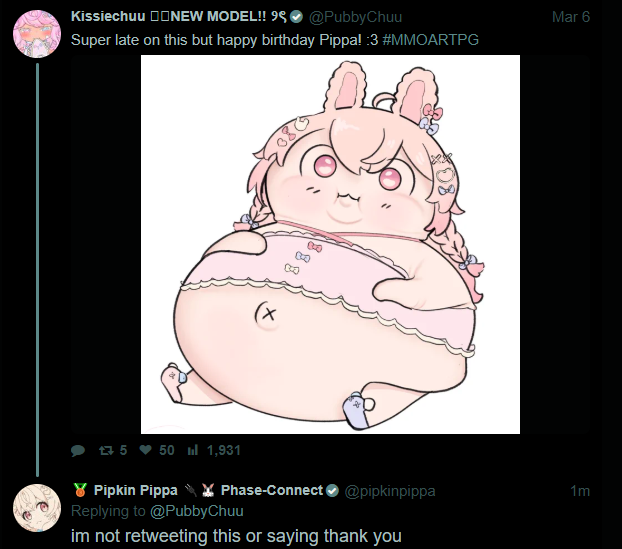The height and width of the screenshot is (549, 622).
Task: Click Pipkin Pippa's verified badge icon
Action: [x=332, y=491]
